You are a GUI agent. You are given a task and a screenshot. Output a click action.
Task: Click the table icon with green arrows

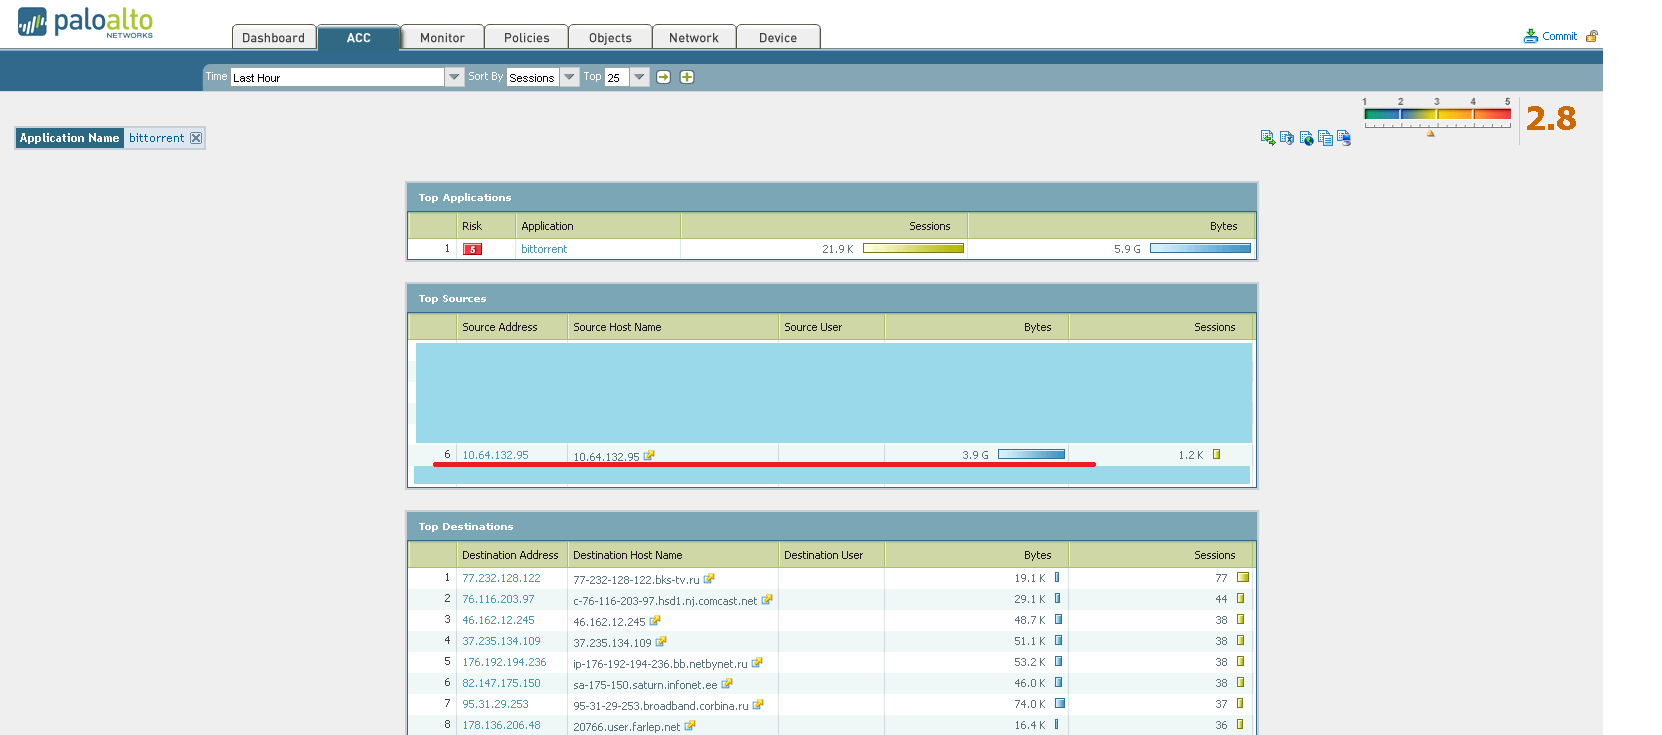(x=1268, y=138)
